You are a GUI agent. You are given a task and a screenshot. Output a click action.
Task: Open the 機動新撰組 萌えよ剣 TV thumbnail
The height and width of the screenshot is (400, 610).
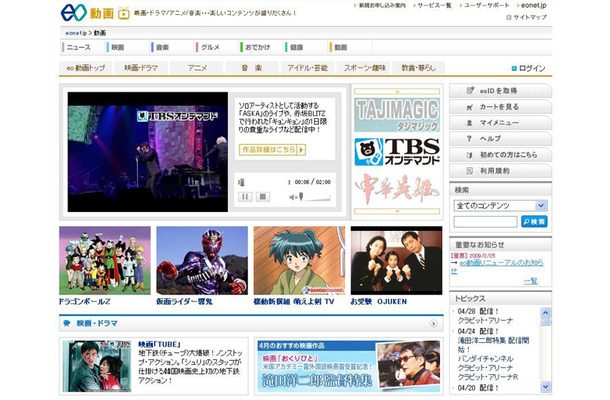click(x=299, y=260)
